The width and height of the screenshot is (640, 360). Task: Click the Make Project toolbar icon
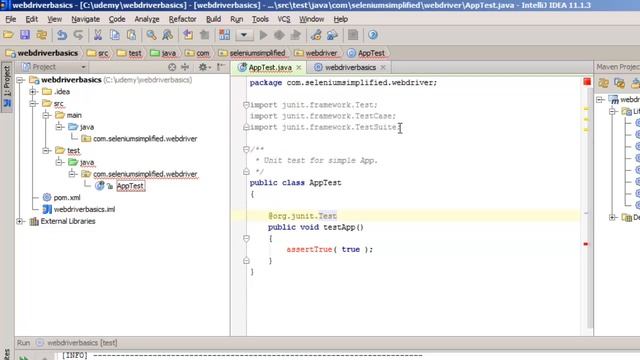224,35
